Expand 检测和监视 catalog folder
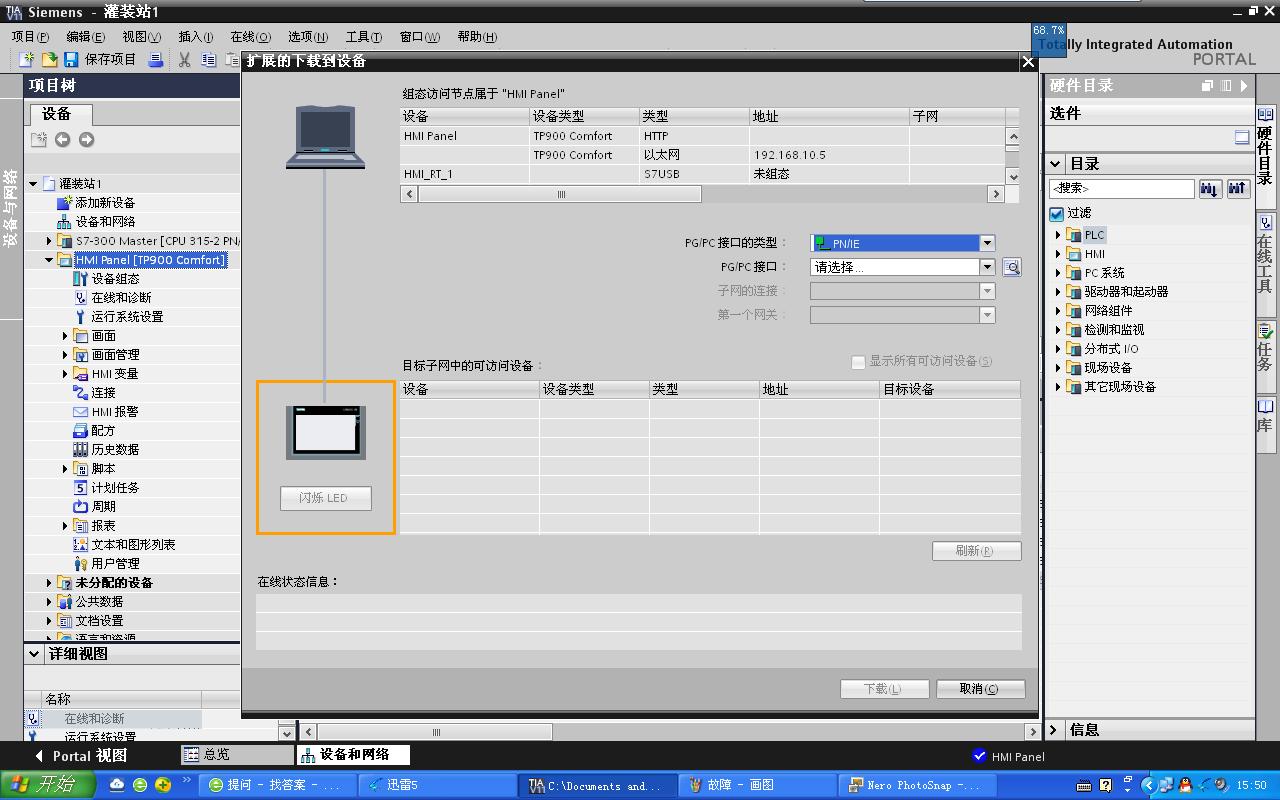The height and width of the screenshot is (800, 1280). click(x=1058, y=330)
